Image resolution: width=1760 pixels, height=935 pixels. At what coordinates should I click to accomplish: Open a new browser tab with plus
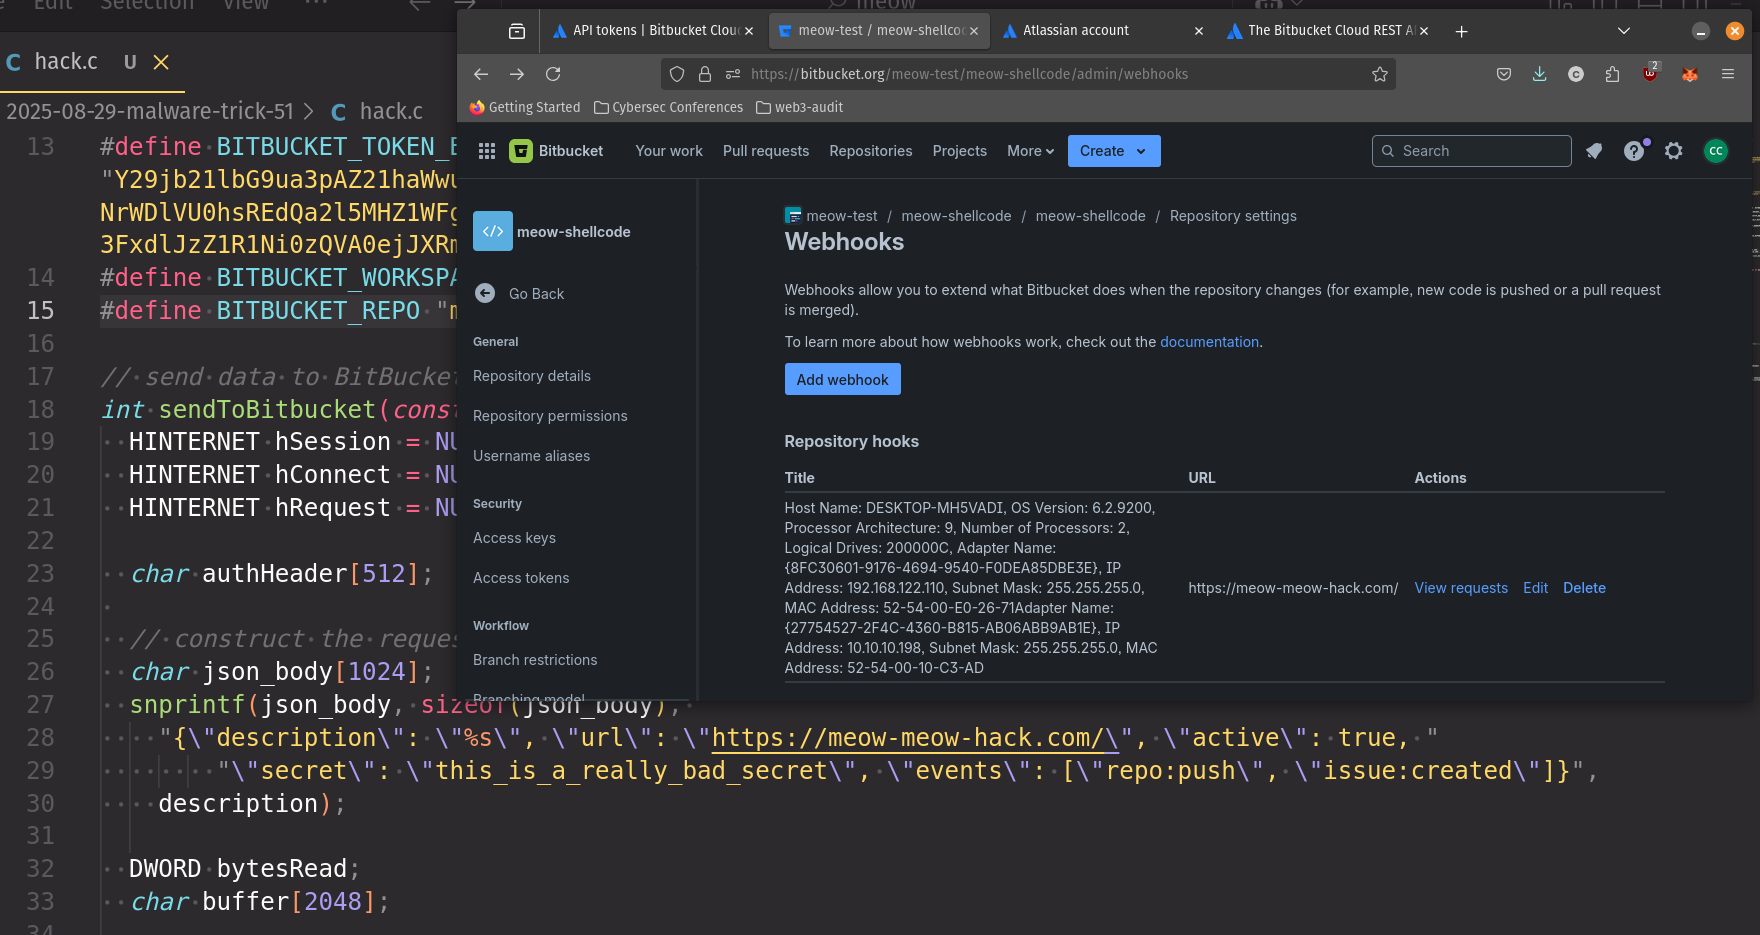click(x=1462, y=31)
